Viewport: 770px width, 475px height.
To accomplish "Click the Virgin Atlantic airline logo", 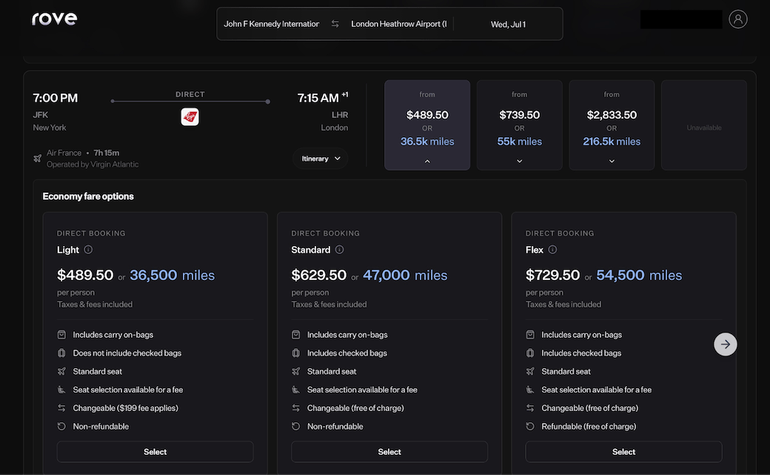I will pyautogui.click(x=190, y=117).
